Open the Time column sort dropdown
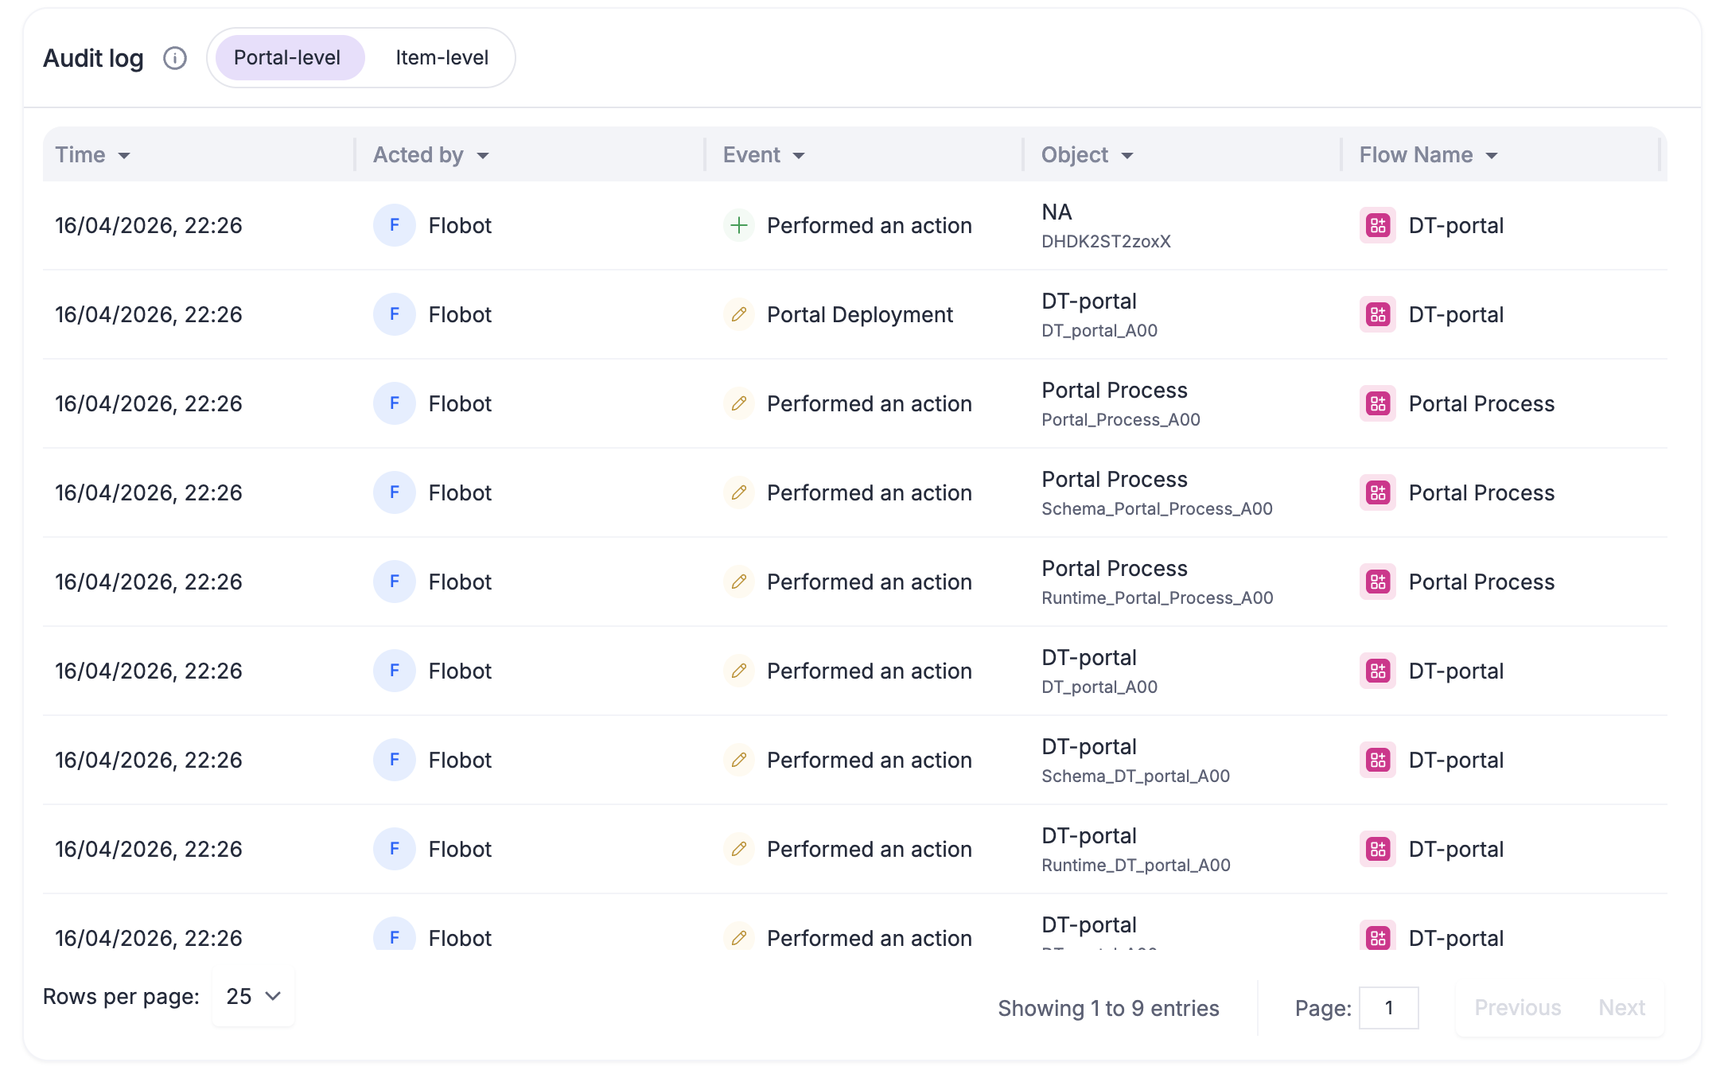Viewport: 1720px width, 1074px height. point(124,156)
